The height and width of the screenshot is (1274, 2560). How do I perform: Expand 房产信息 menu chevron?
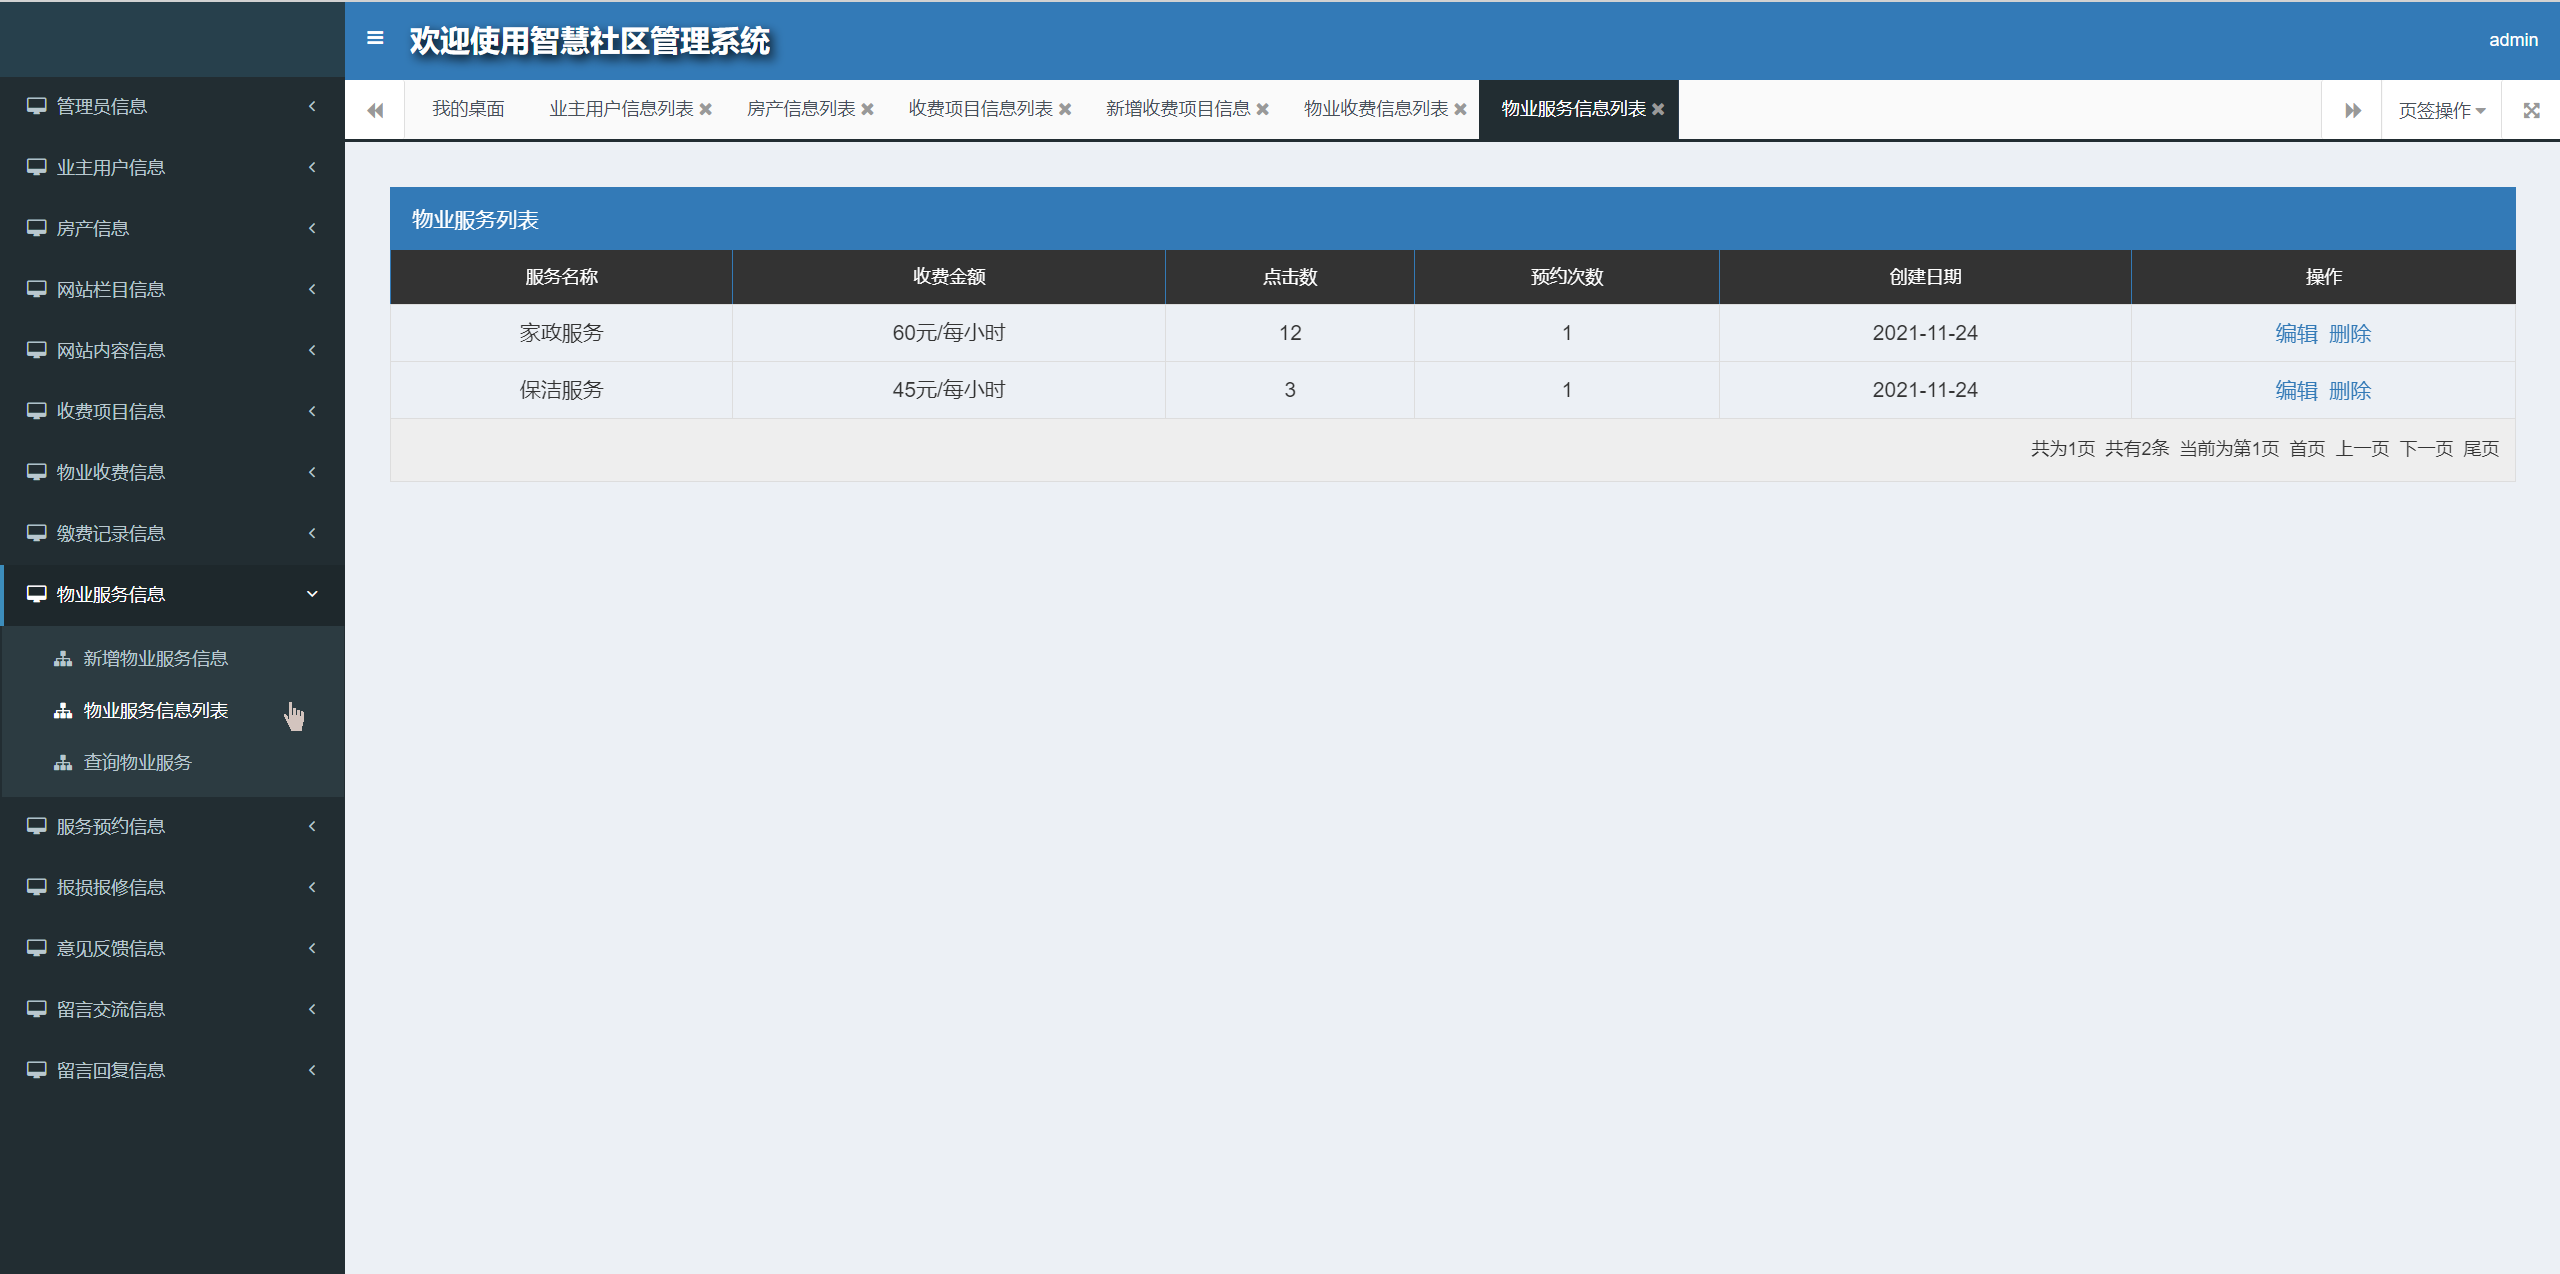(312, 228)
